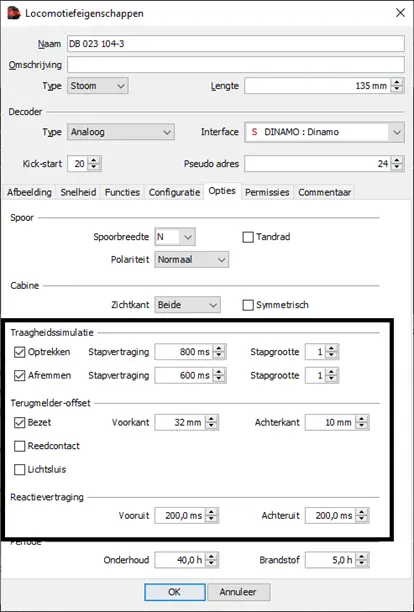The height and width of the screenshot is (612, 414).
Task: Enable the Tandrad checkbox
Action: pos(248,237)
